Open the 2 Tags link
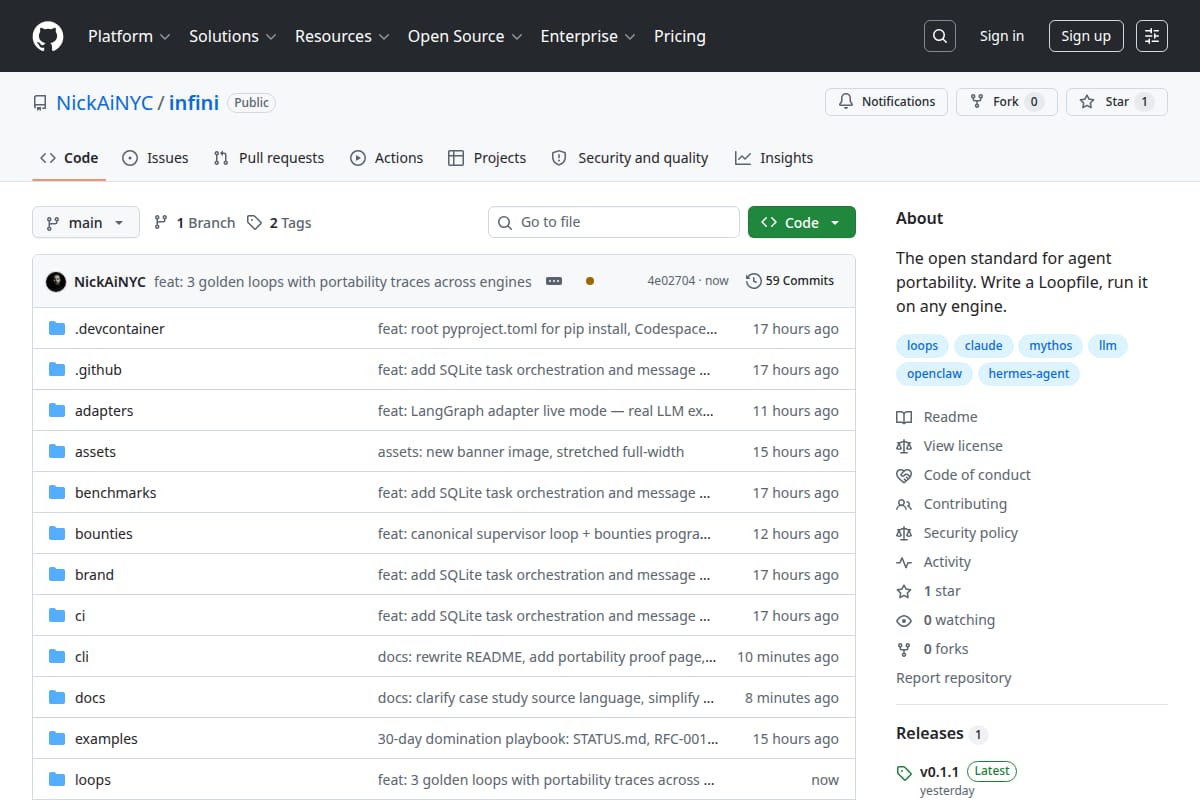This screenshot has height=800, width=1200. coord(279,223)
